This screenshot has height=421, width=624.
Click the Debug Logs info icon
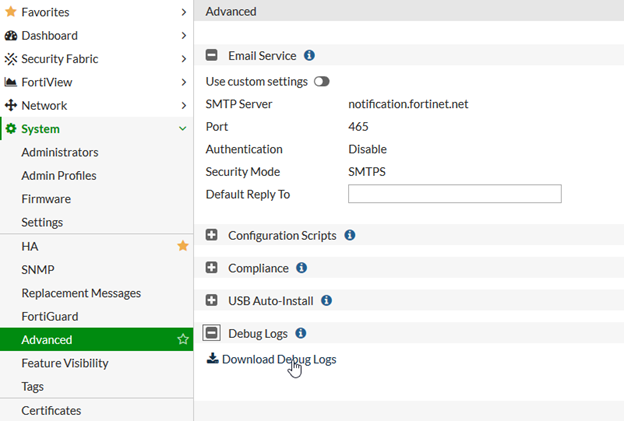pos(301,333)
